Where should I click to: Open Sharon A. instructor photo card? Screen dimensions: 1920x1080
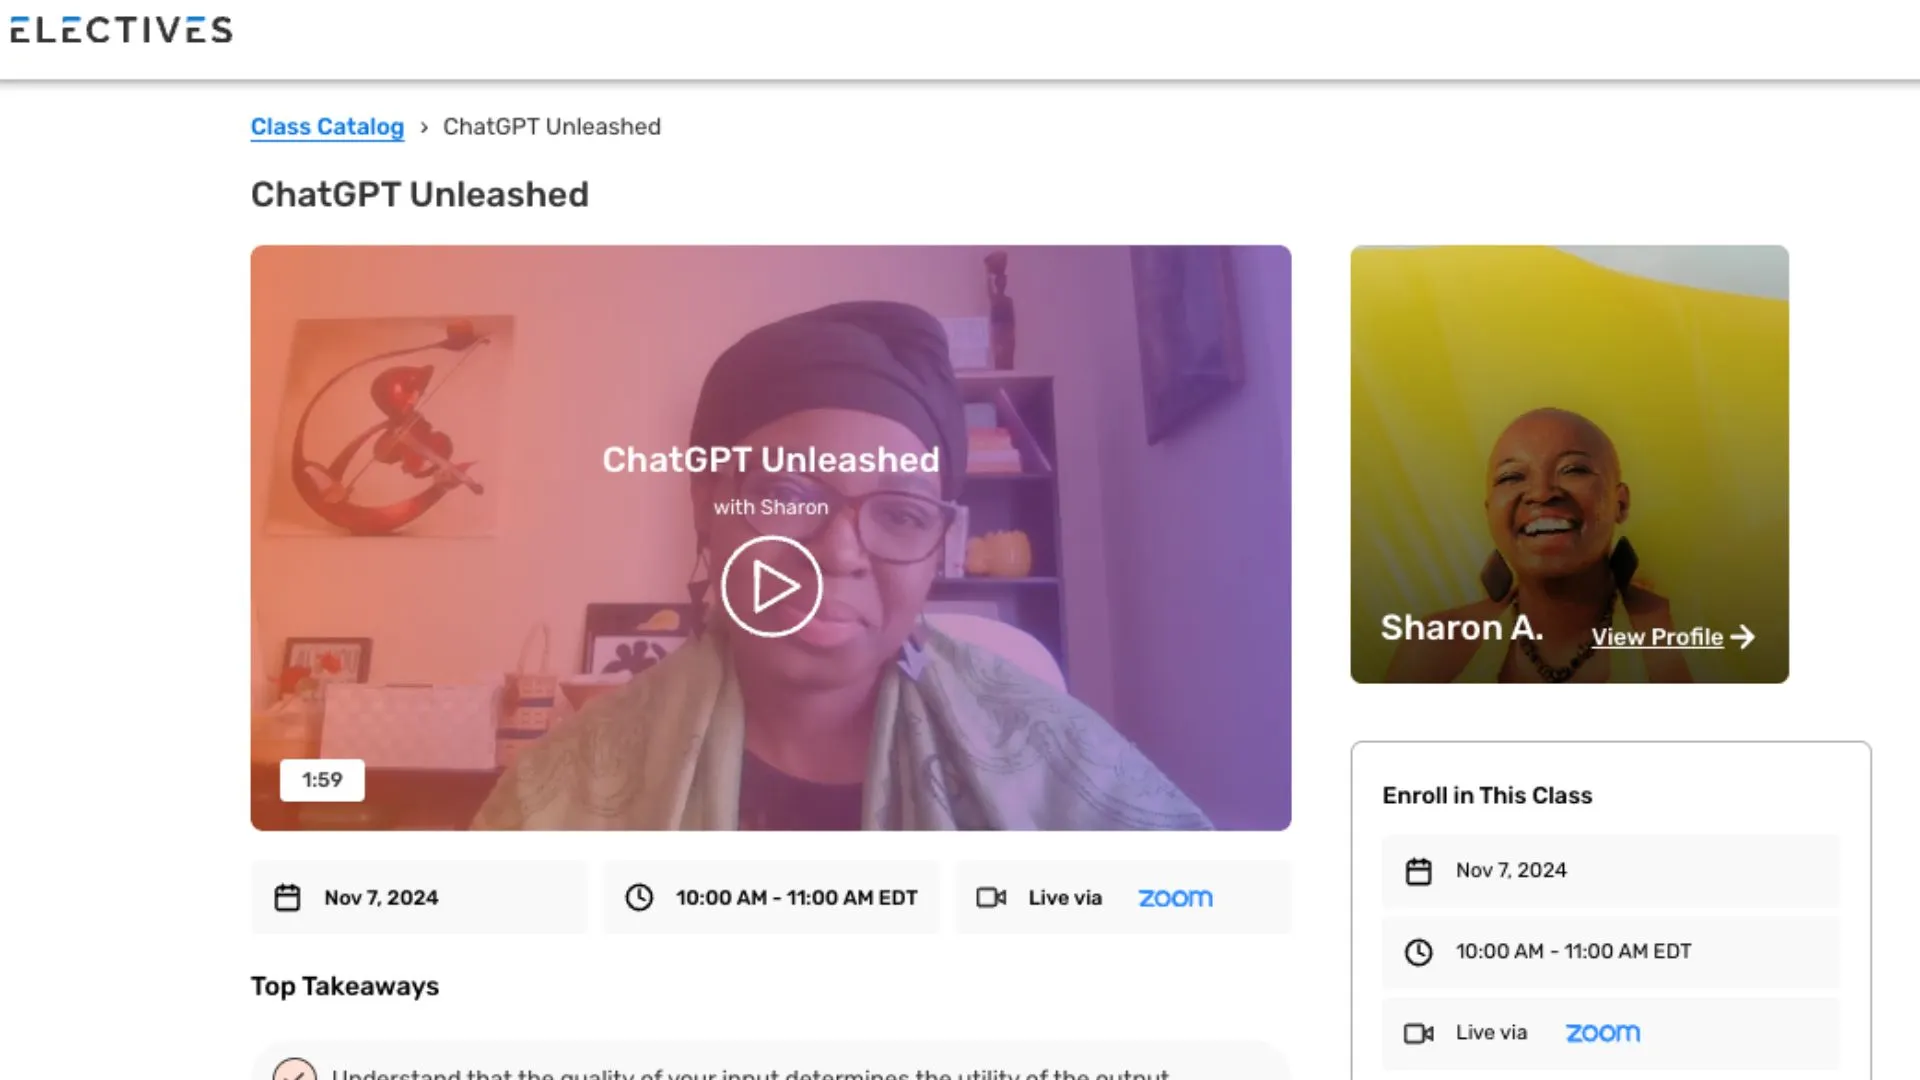pyautogui.click(x=1569, y=464)
